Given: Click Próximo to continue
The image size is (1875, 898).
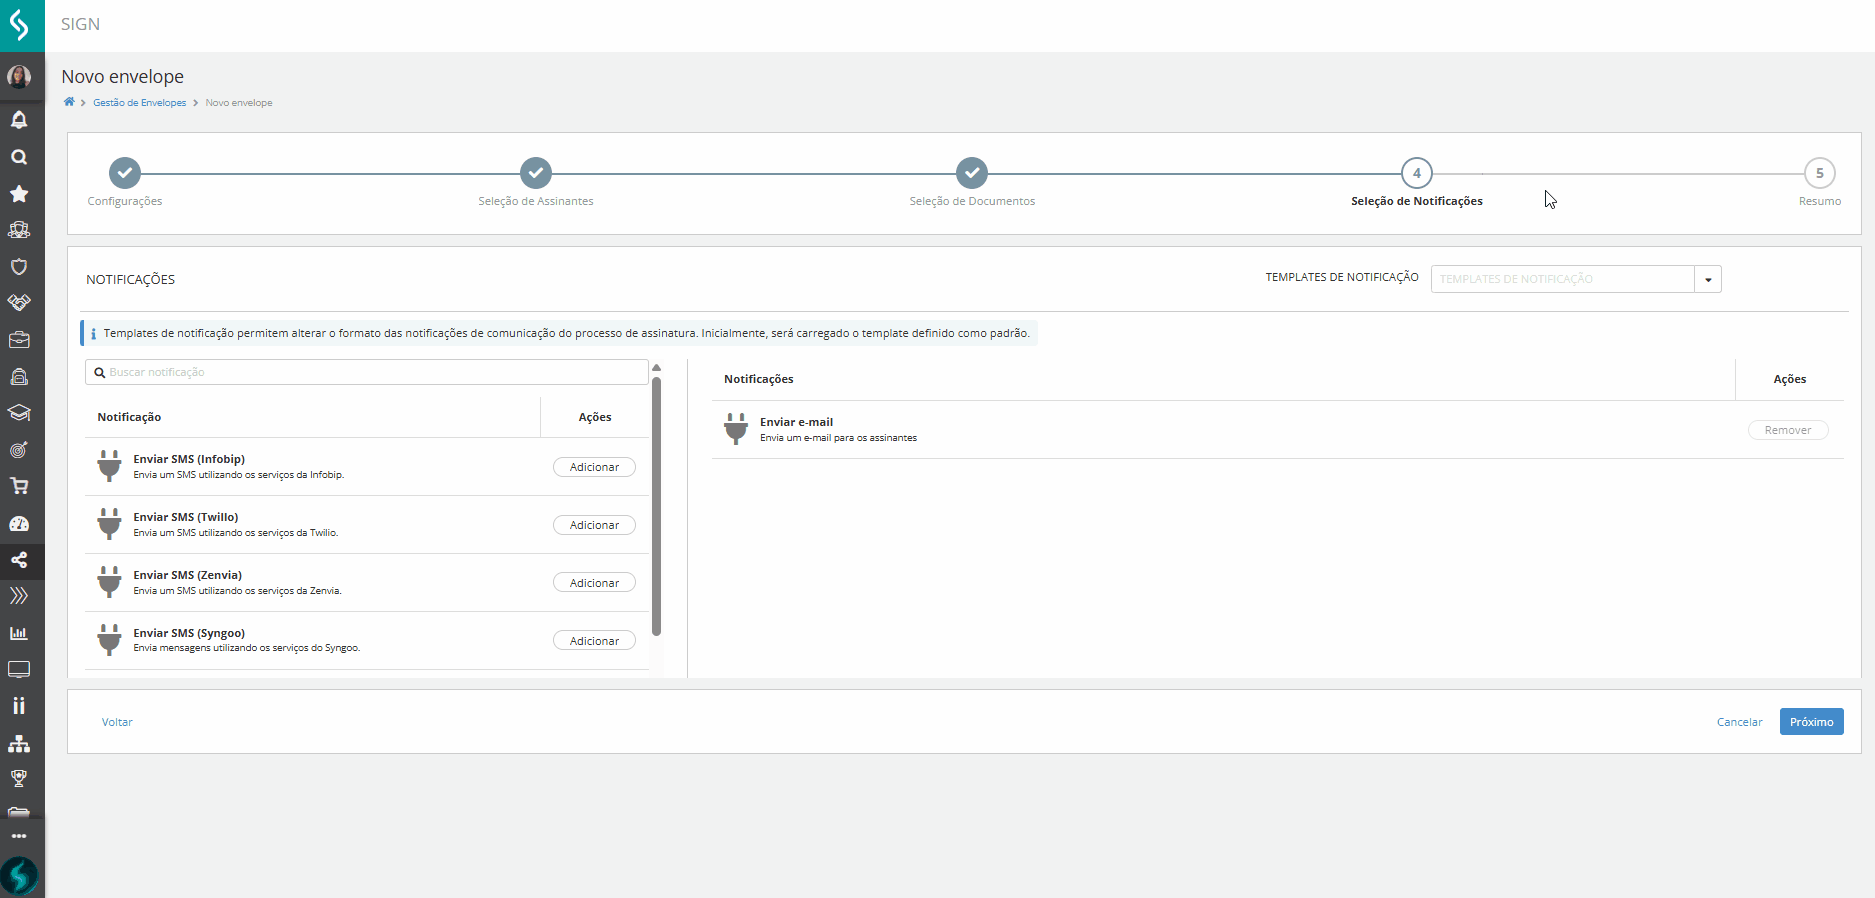Looking at the screenshot, I should coord(1811,722).
